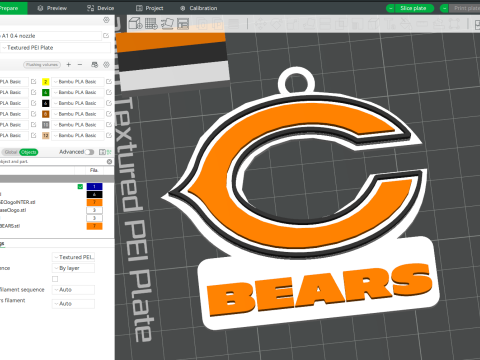This screenshot has width=480, height=360.
Task: Edit preset for filament 12 on its right
Action: (x=109, y=135)
